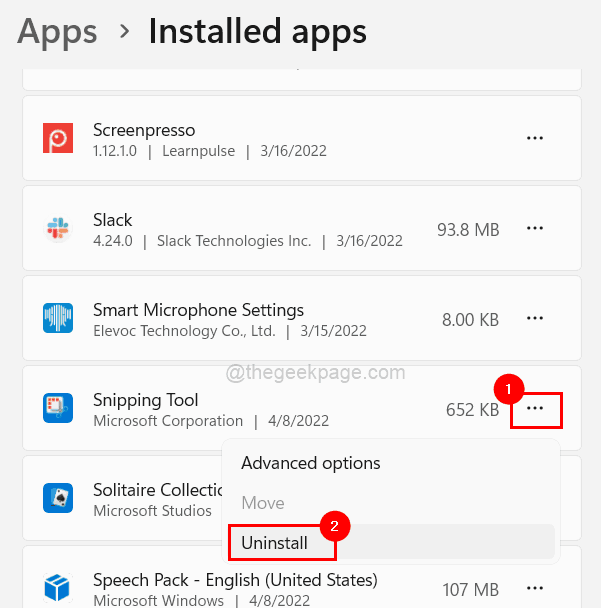Open more options for Smart Microphone Settings
The image size is (601, 608).
click(535, 318)
